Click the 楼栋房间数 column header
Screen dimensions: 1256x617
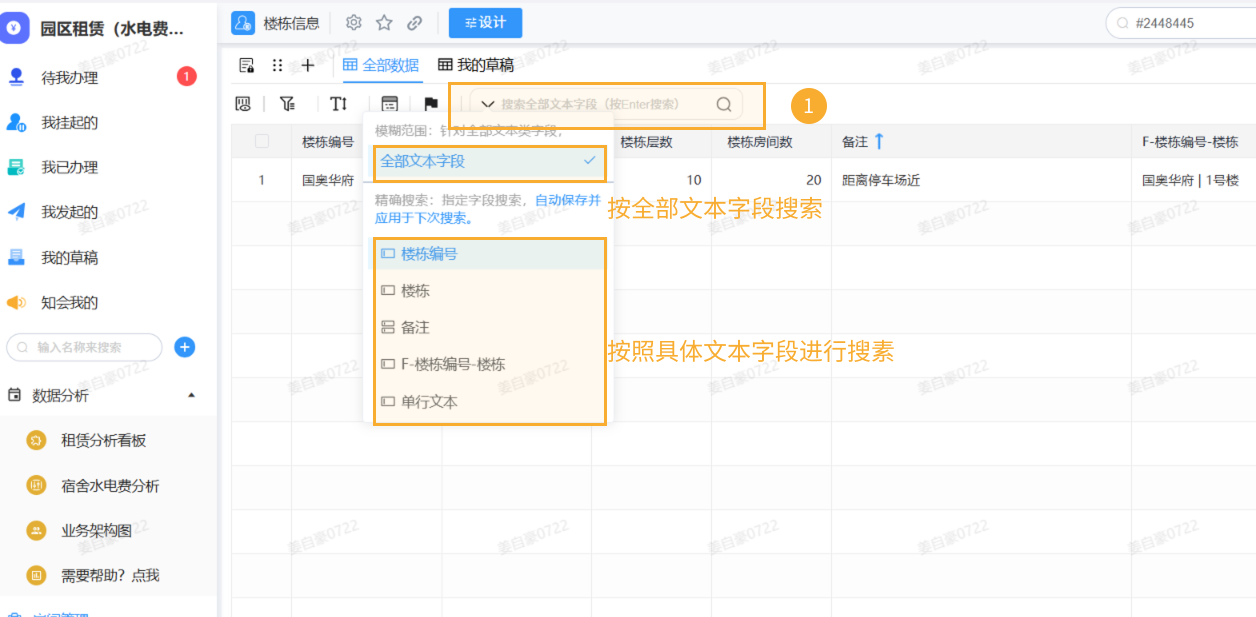760,142
